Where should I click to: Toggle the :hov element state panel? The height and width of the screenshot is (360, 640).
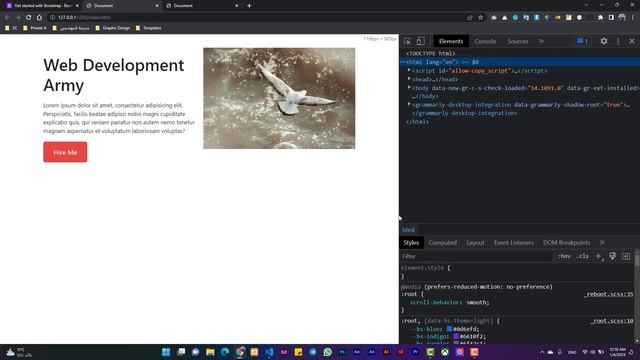(564, 256)
